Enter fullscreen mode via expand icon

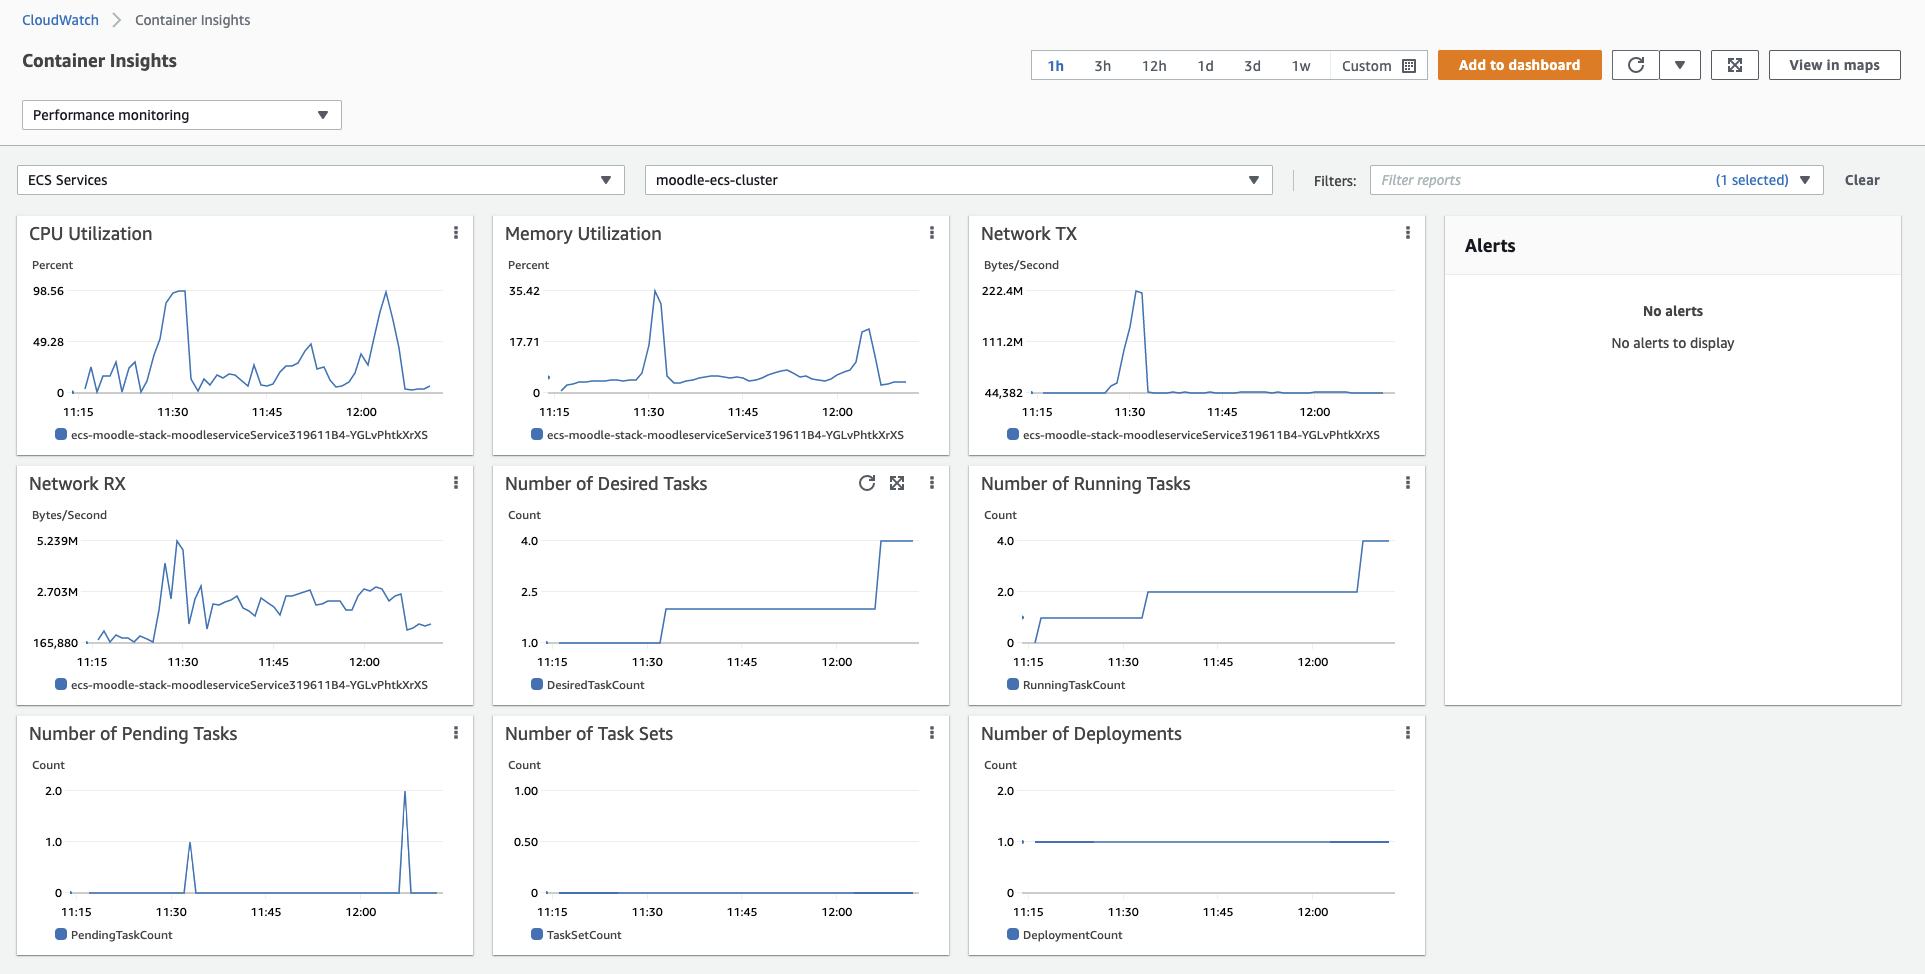pyautogui.click(x=1735, y=65)
